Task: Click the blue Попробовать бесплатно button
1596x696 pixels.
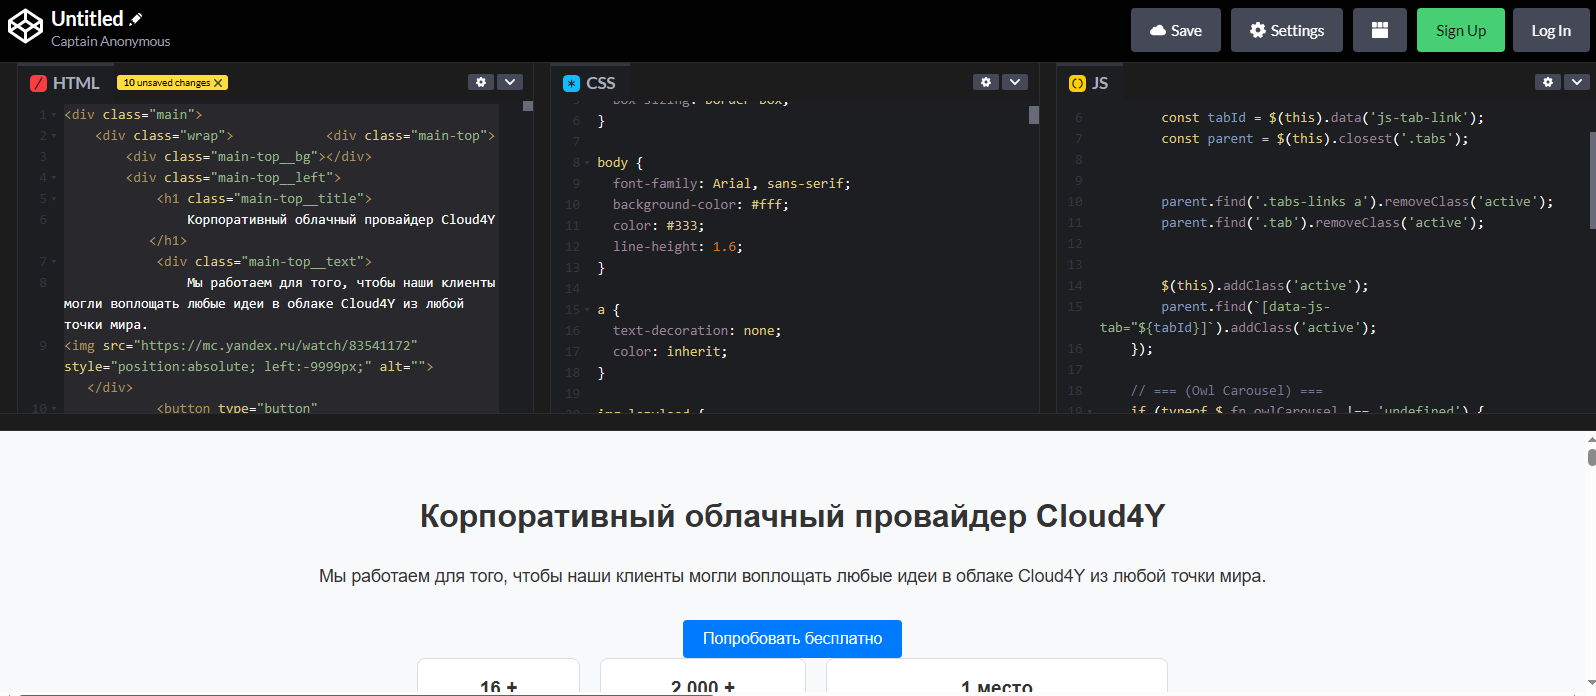Action: coord(792,639)
